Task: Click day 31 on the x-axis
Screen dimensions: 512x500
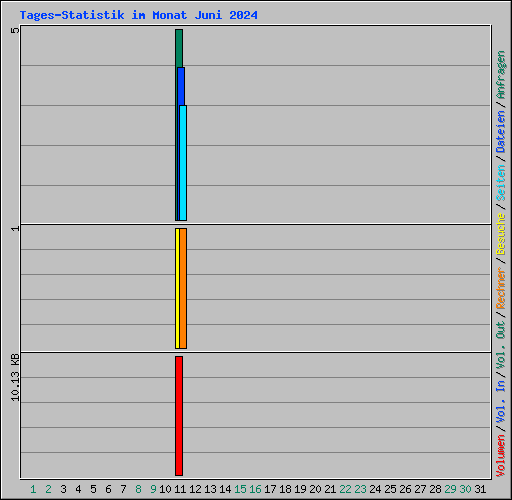Action: [480, 489]
